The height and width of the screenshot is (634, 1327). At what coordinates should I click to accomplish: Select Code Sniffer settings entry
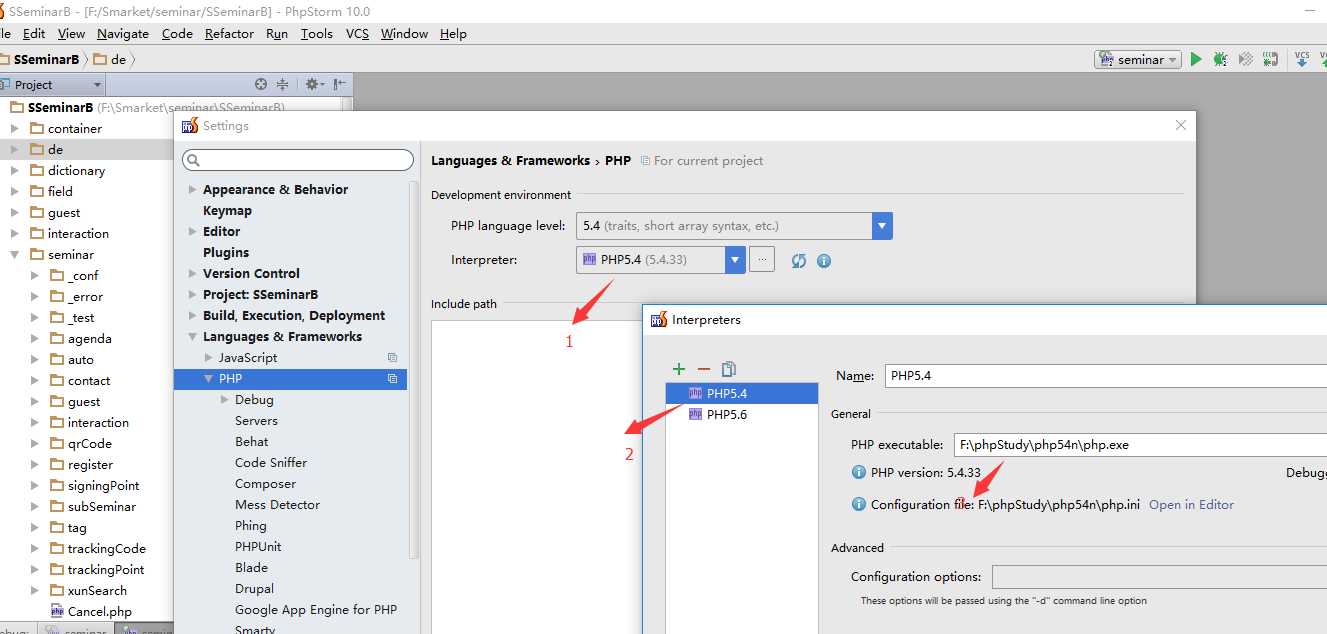(x=271, y=462)
